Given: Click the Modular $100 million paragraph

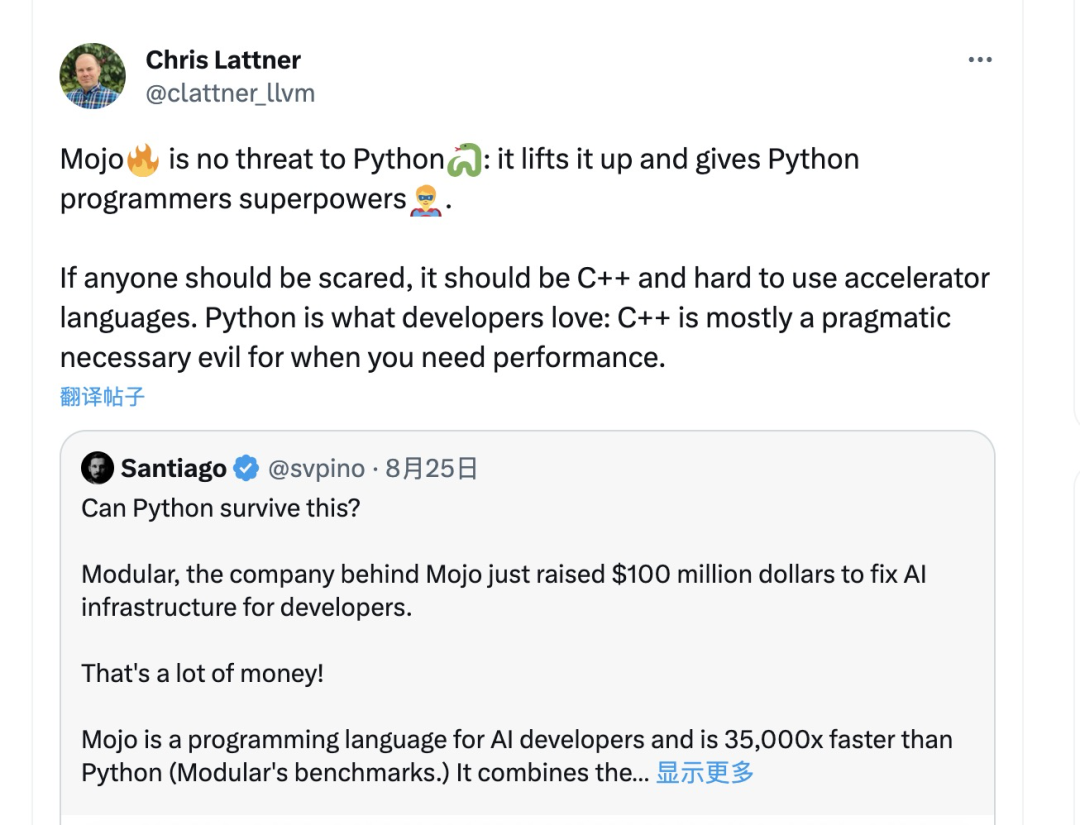Looking at the screenshot, I should 503,591.
